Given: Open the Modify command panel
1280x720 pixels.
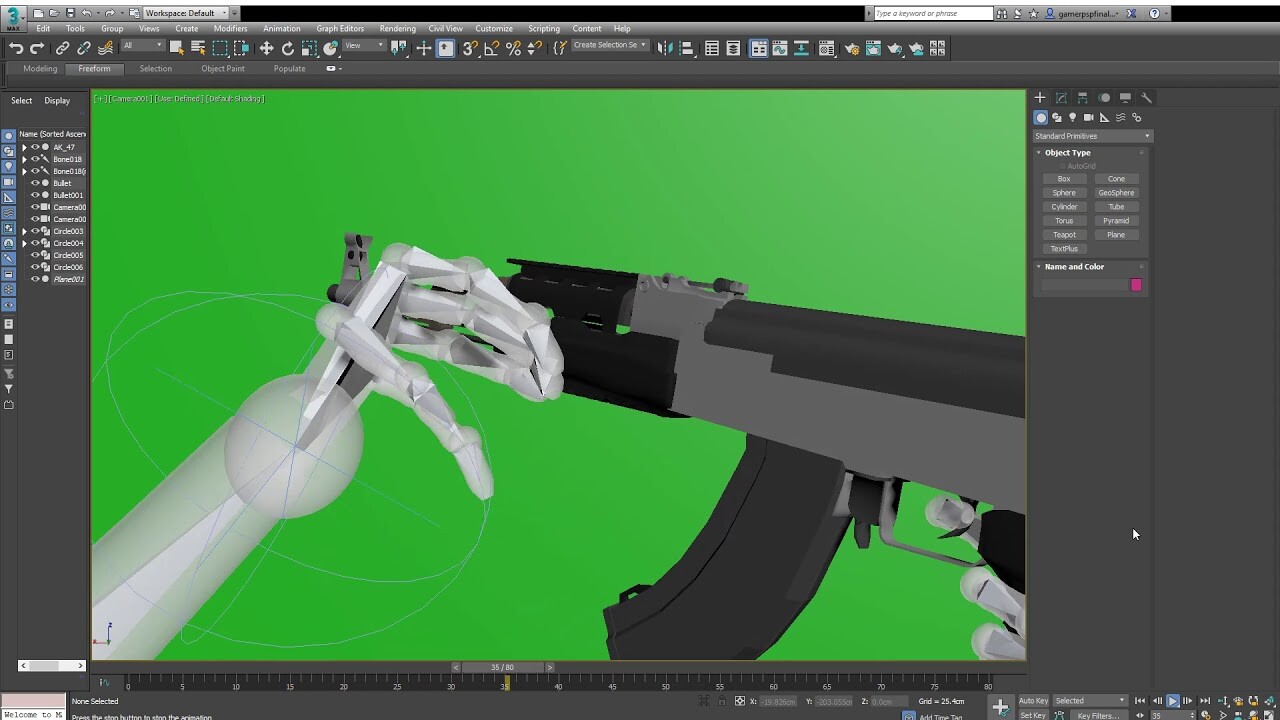Looking at the screenshot, I should click(x=1061, y=98).
